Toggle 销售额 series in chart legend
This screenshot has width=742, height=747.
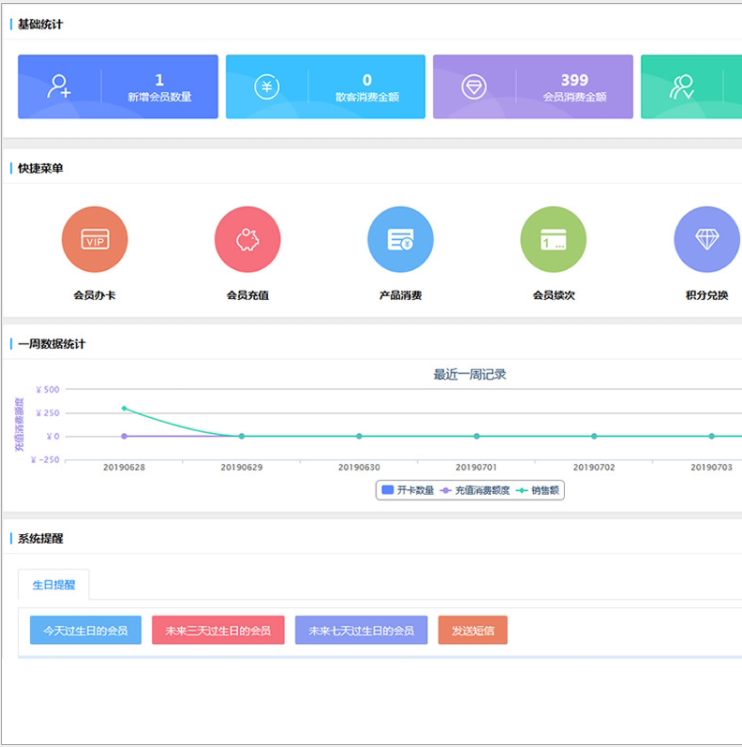[537, 490]
